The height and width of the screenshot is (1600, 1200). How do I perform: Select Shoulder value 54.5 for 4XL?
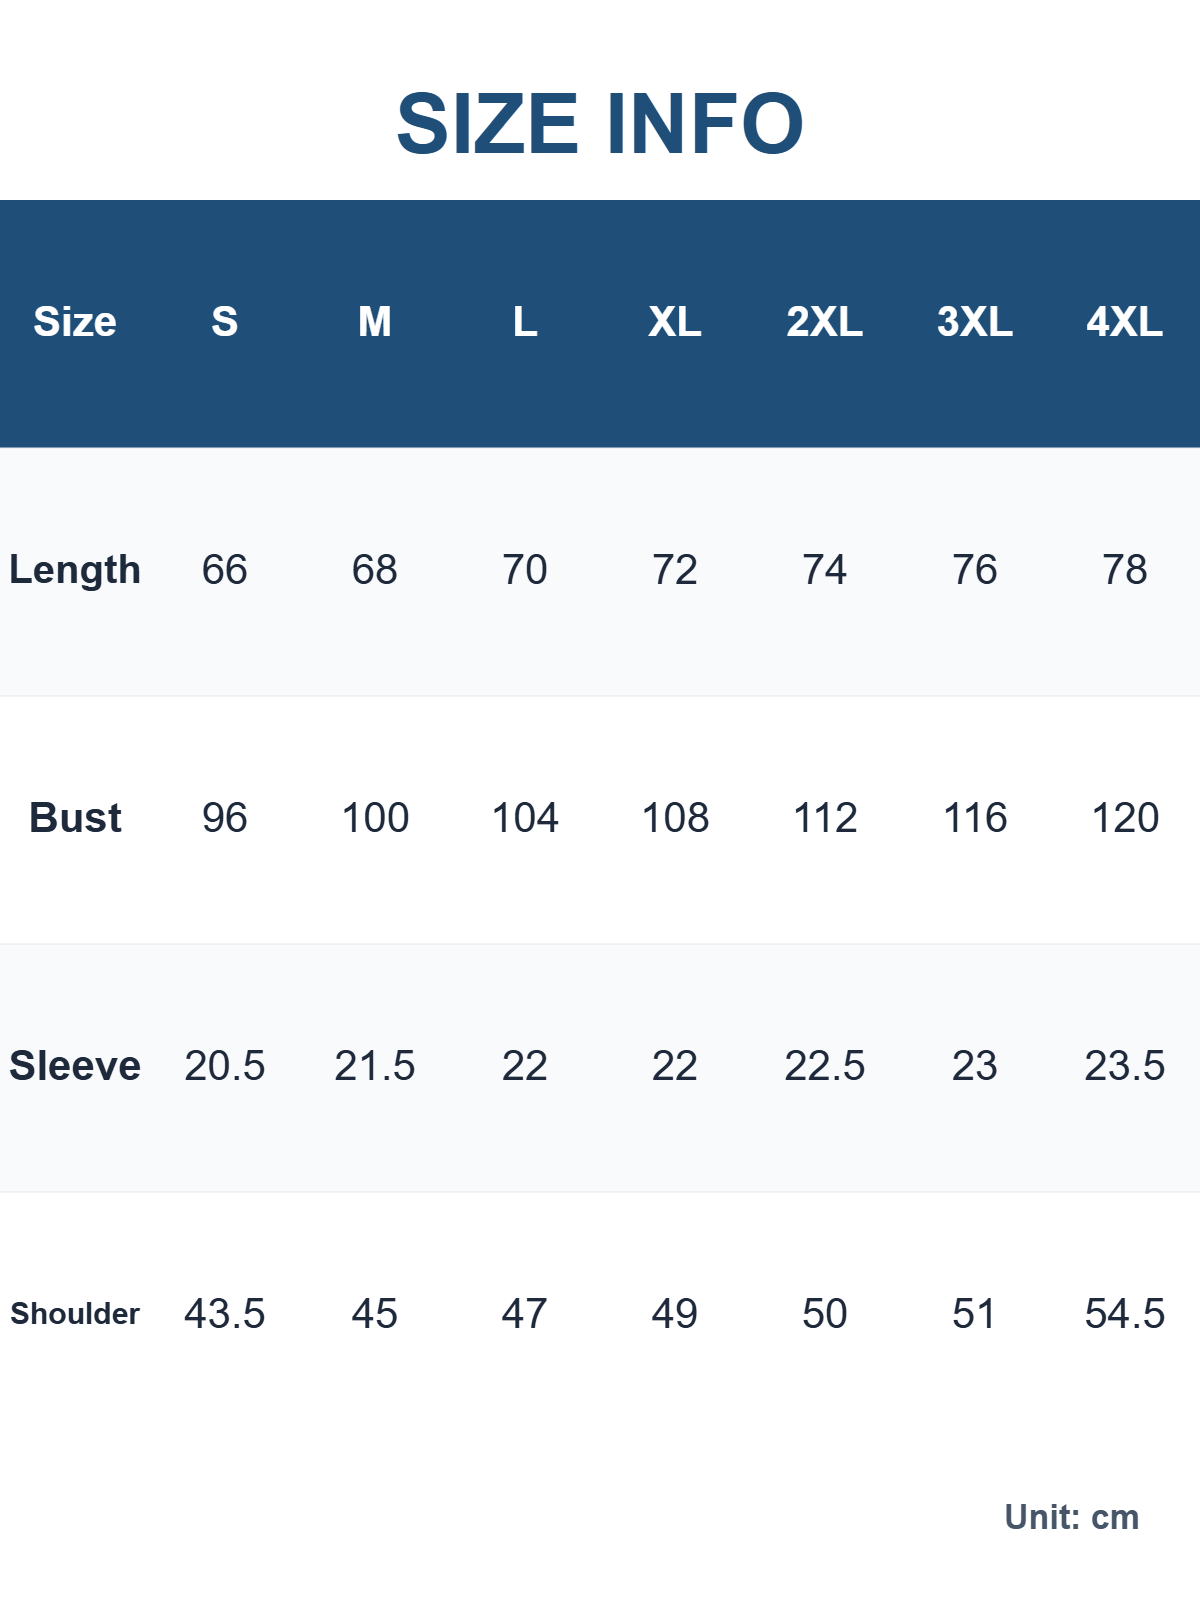coord(1124,1314)
